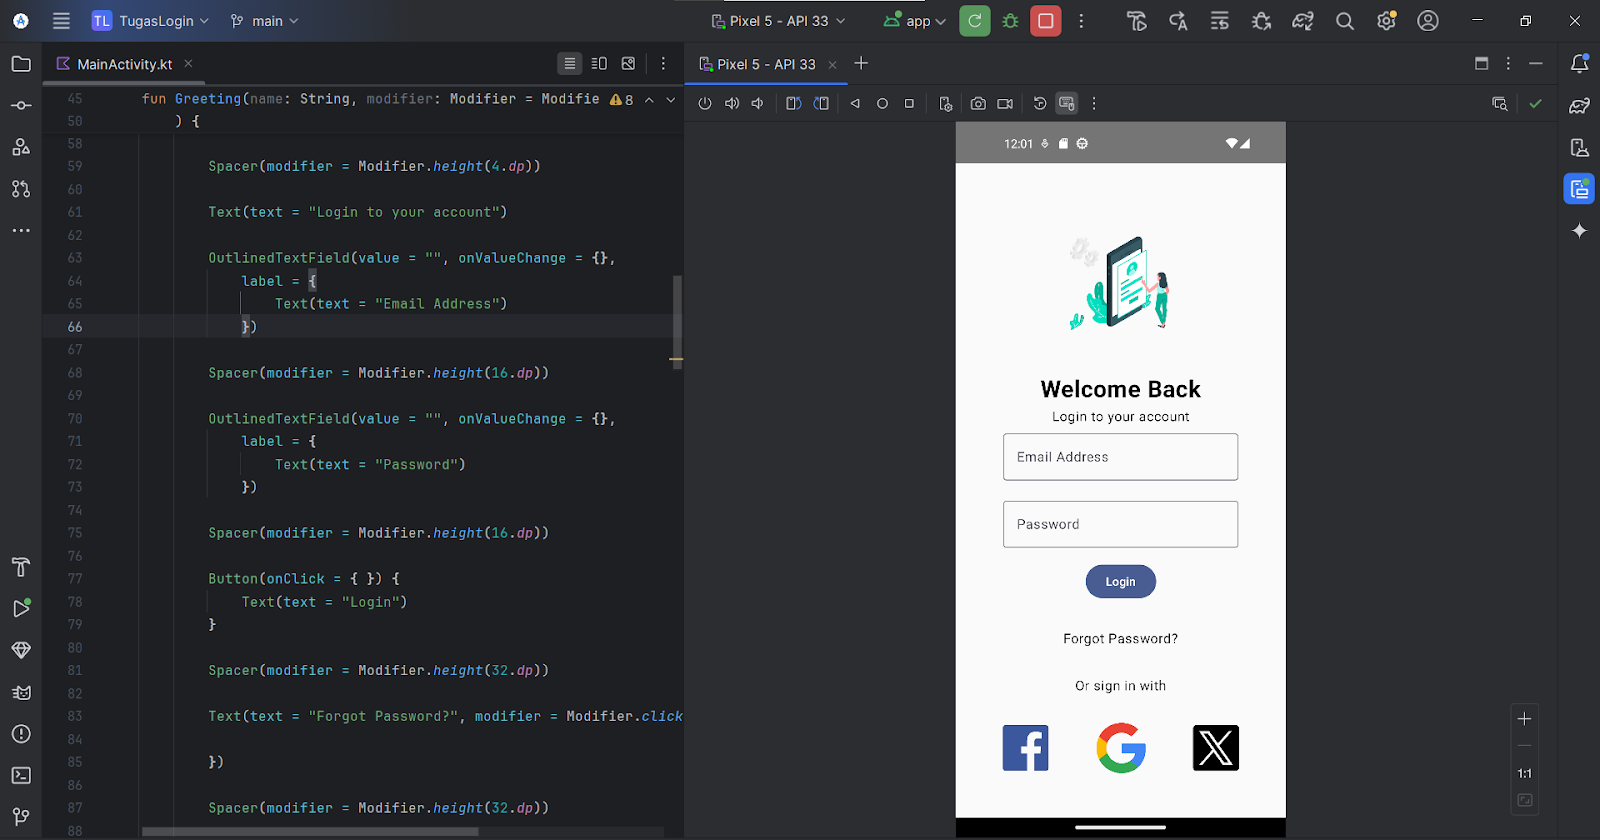The height and width of the screenshot is (840, 1600).
Task: Click the Debug app bug icon
Action: pyautogui.click(x=1011, y=21)
